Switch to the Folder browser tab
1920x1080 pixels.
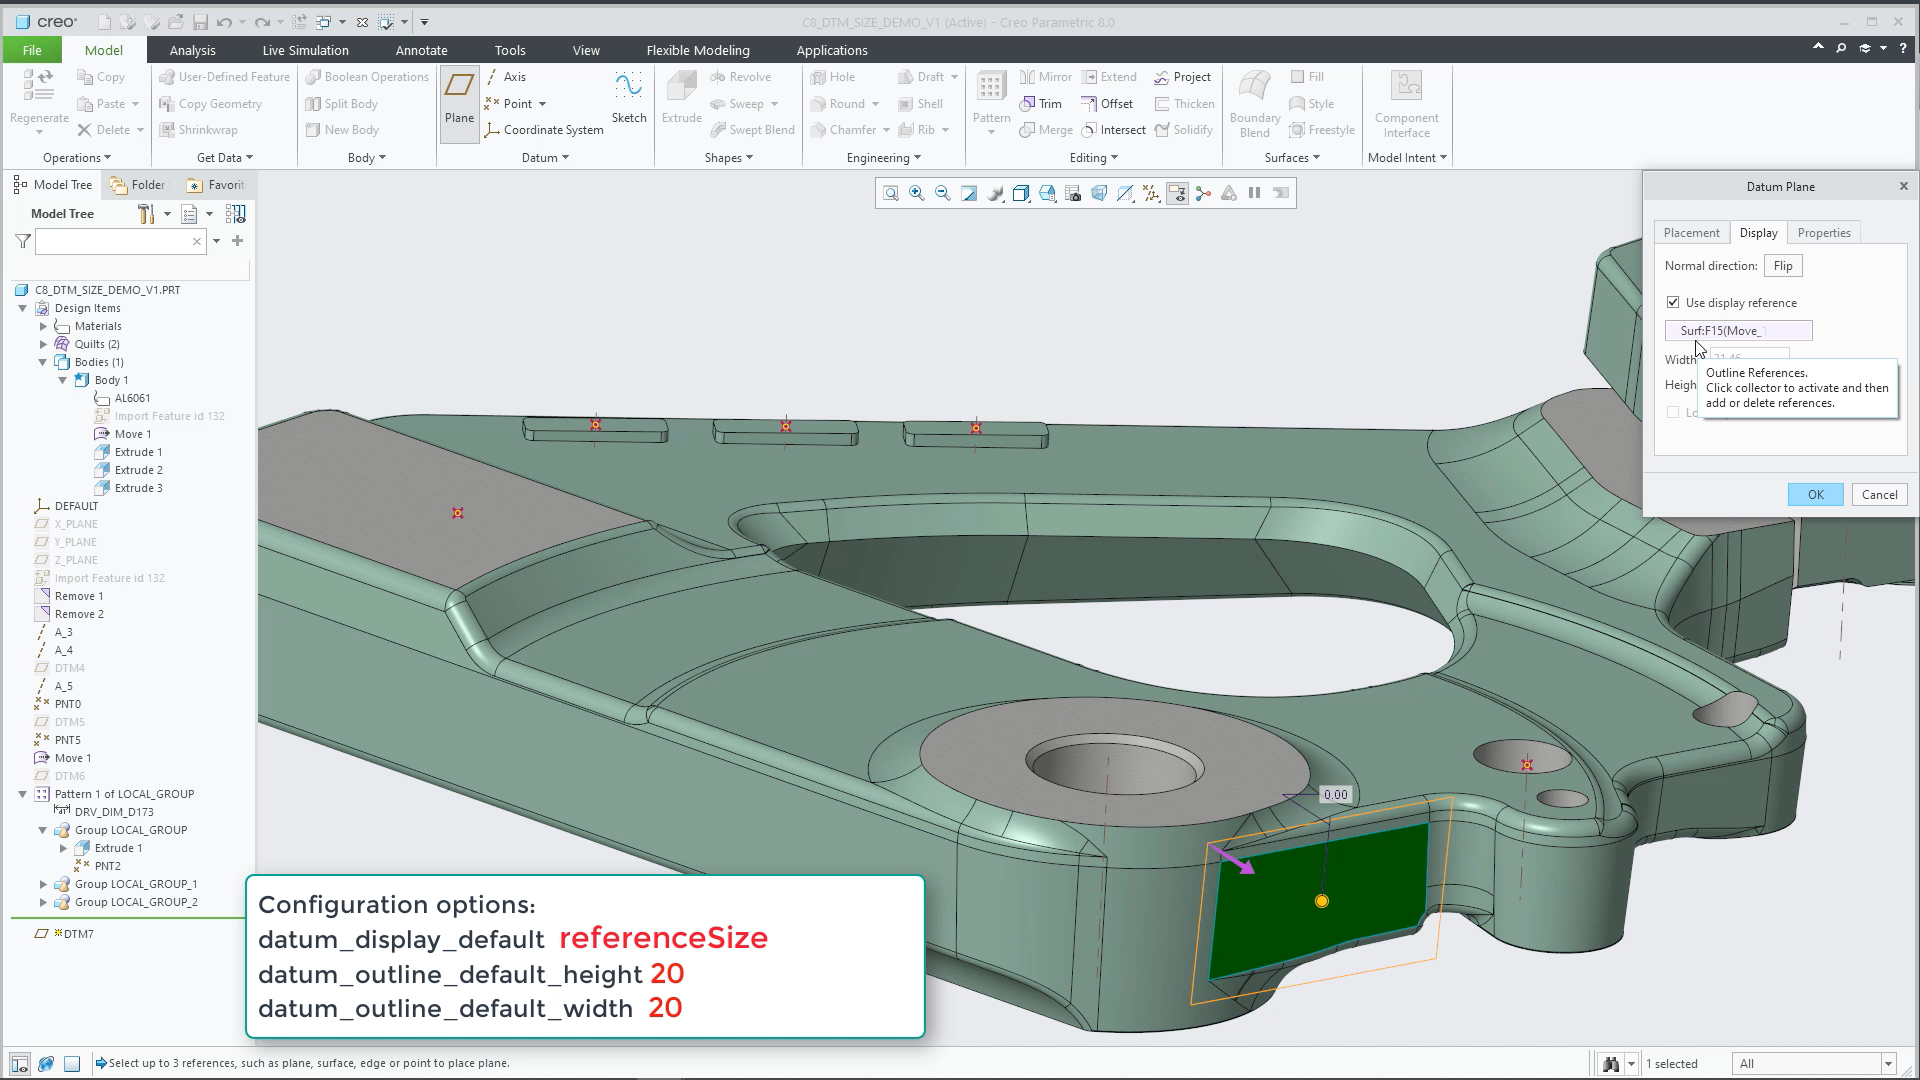[x=139, y=185]
